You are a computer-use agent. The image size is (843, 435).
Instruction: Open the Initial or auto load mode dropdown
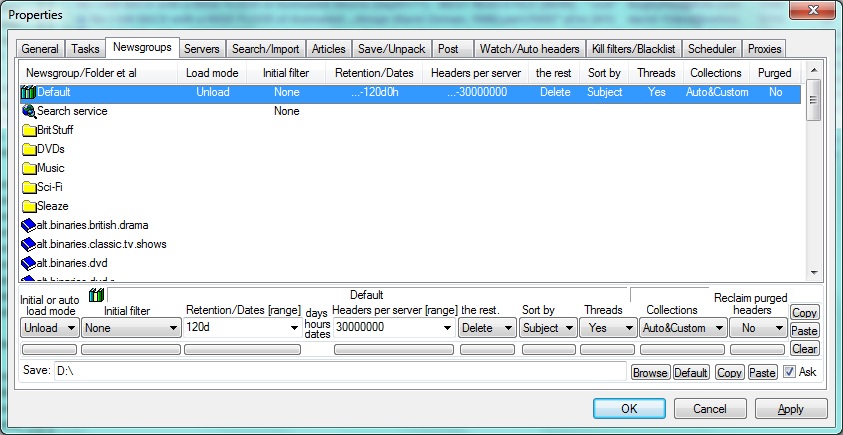point(49,327)
